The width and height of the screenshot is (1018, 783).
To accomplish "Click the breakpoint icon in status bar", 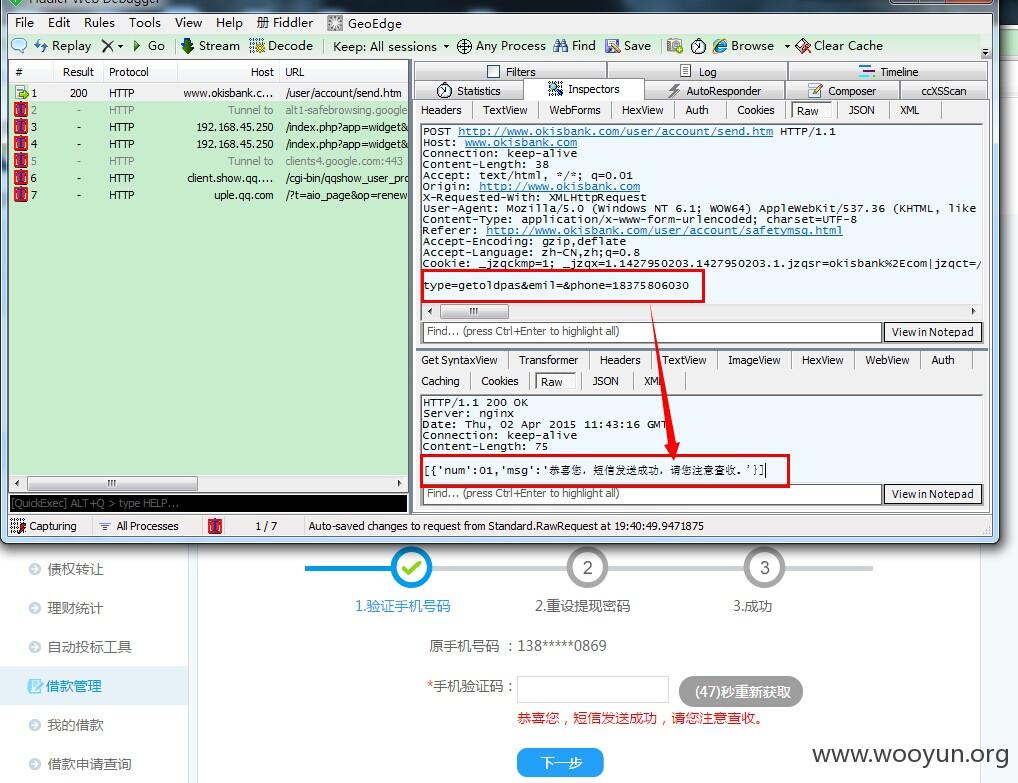I will point(215,526).
